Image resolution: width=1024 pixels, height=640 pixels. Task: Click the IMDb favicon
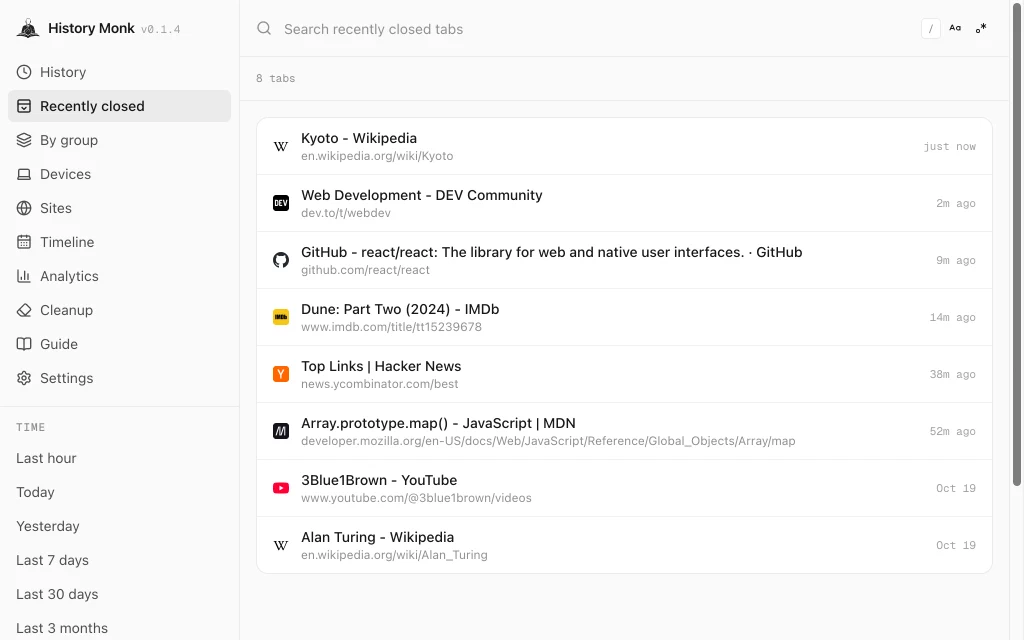pyautogui.click(x=281, y=317)
